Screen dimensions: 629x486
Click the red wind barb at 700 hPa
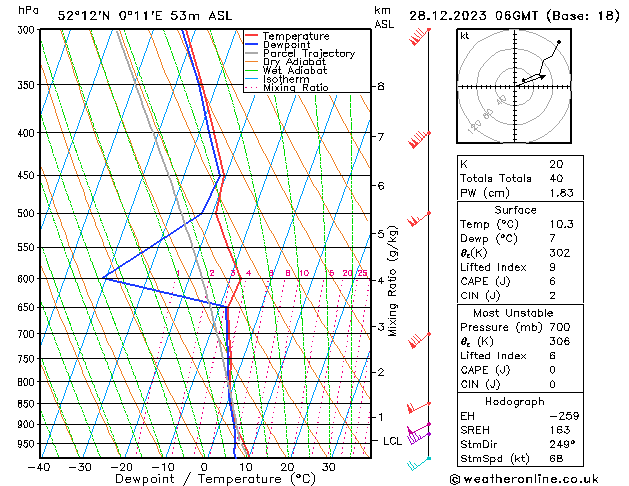pos(420,340)
